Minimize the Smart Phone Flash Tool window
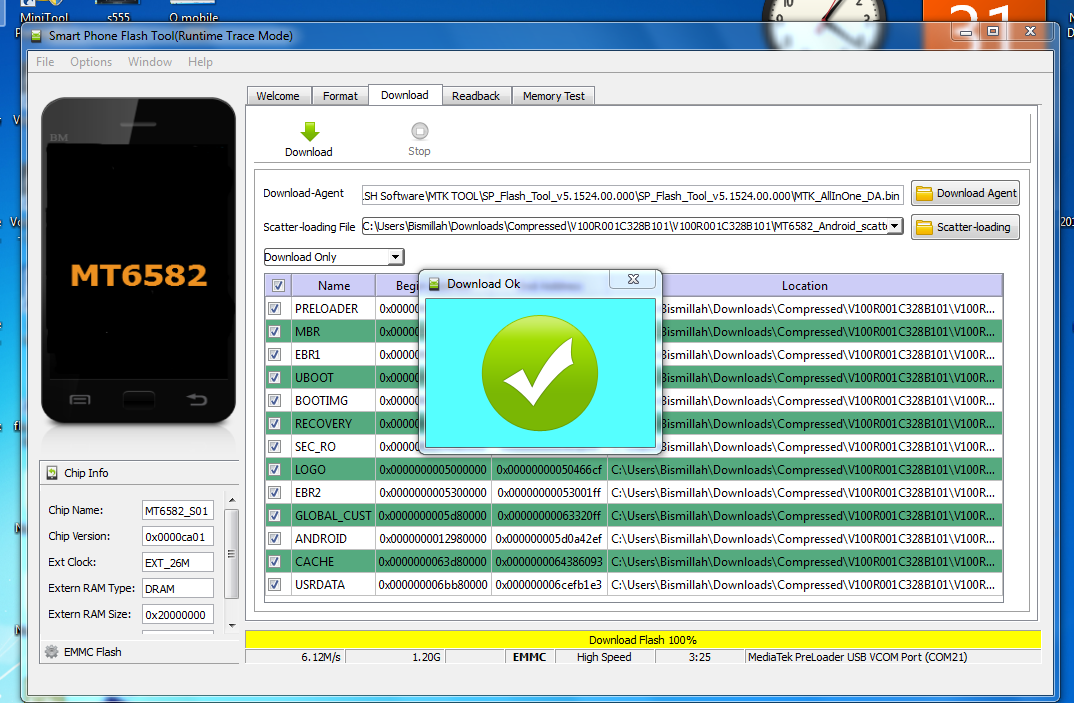The width and height of the screenshot is (1074, 703). [x=966, y=32]
